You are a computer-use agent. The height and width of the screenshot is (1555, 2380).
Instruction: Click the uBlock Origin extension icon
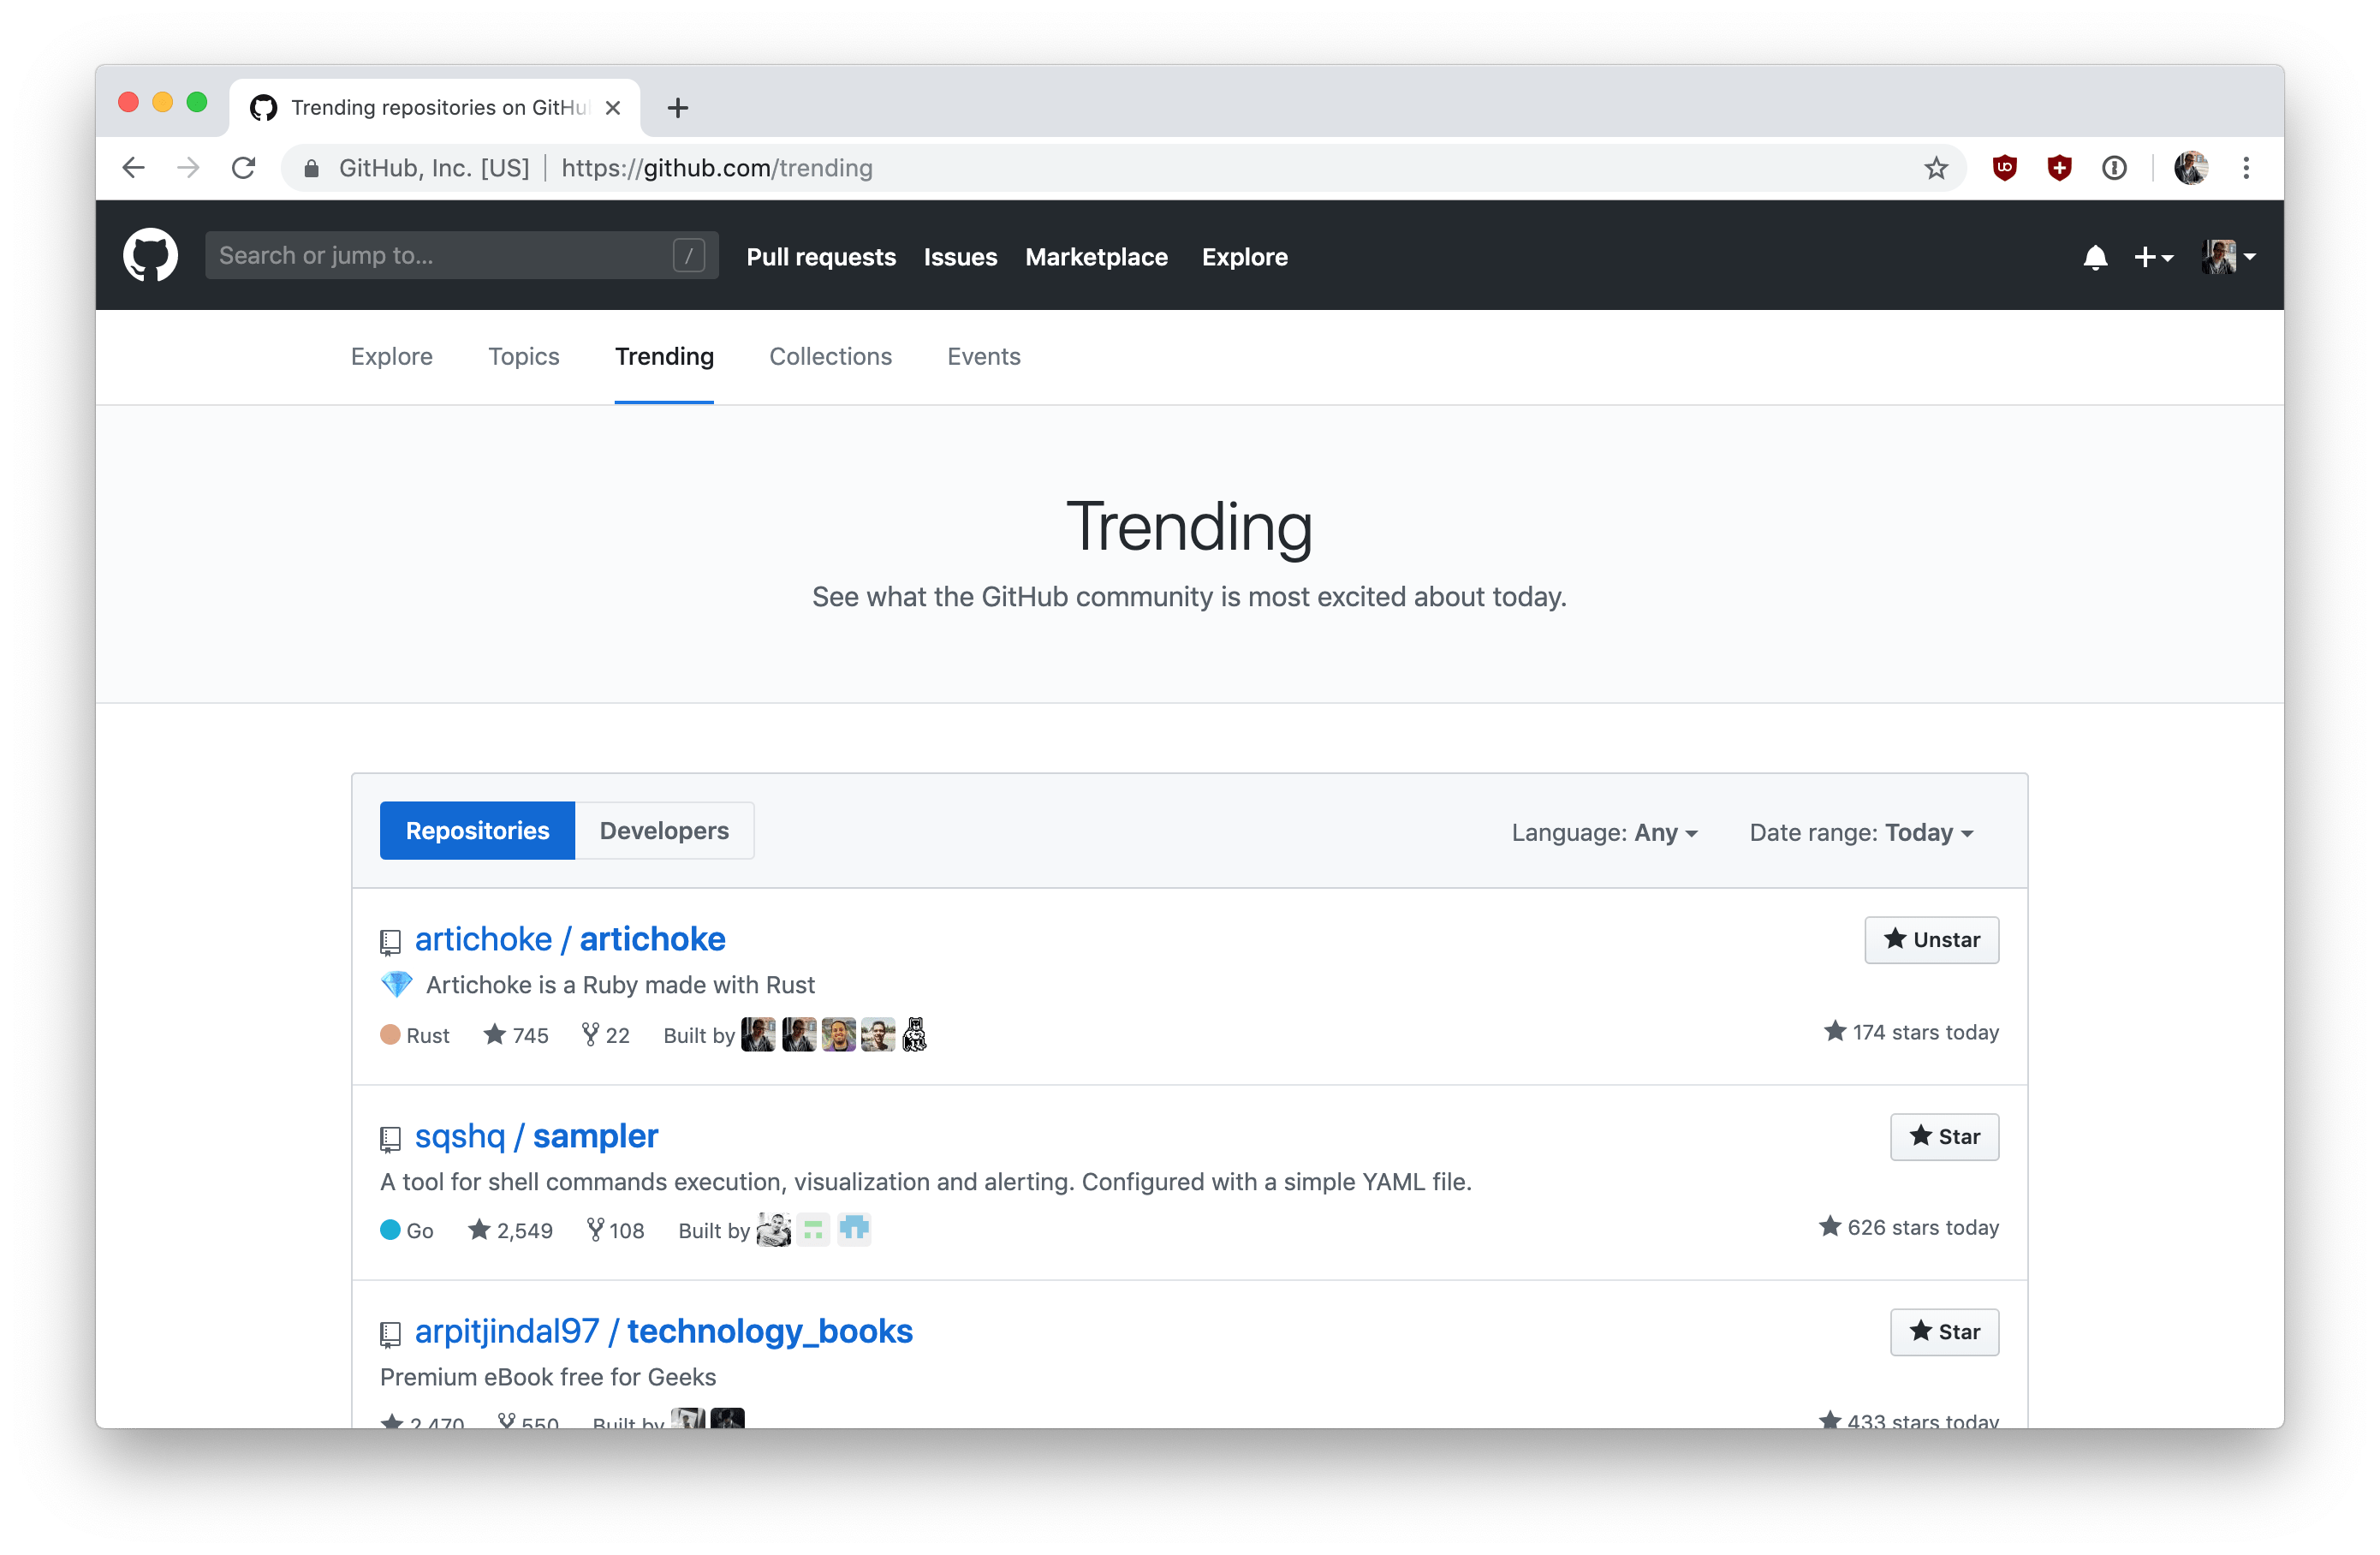pos(2004,168)
